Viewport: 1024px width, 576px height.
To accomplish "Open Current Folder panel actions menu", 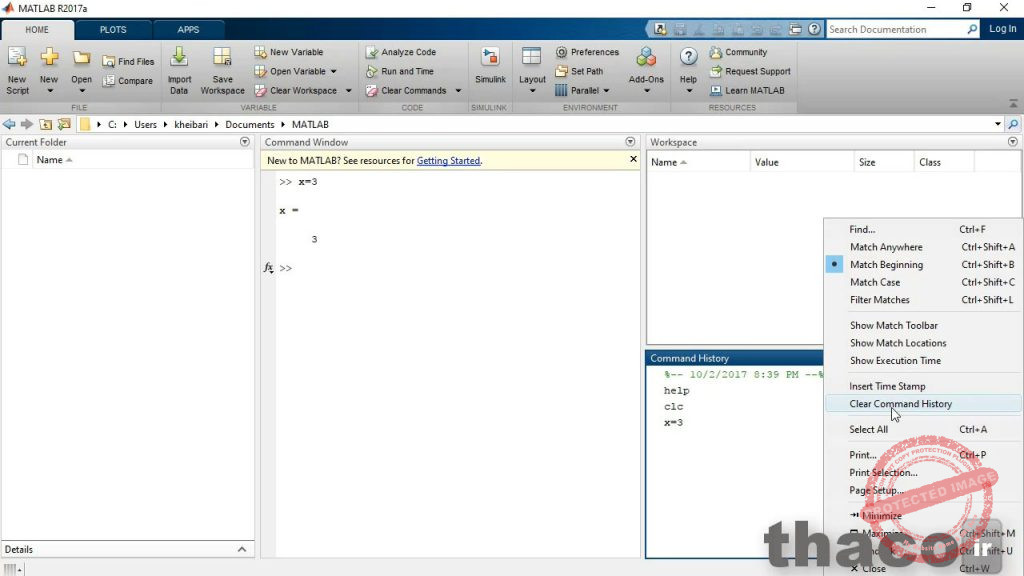I will [x=245, y=142].
